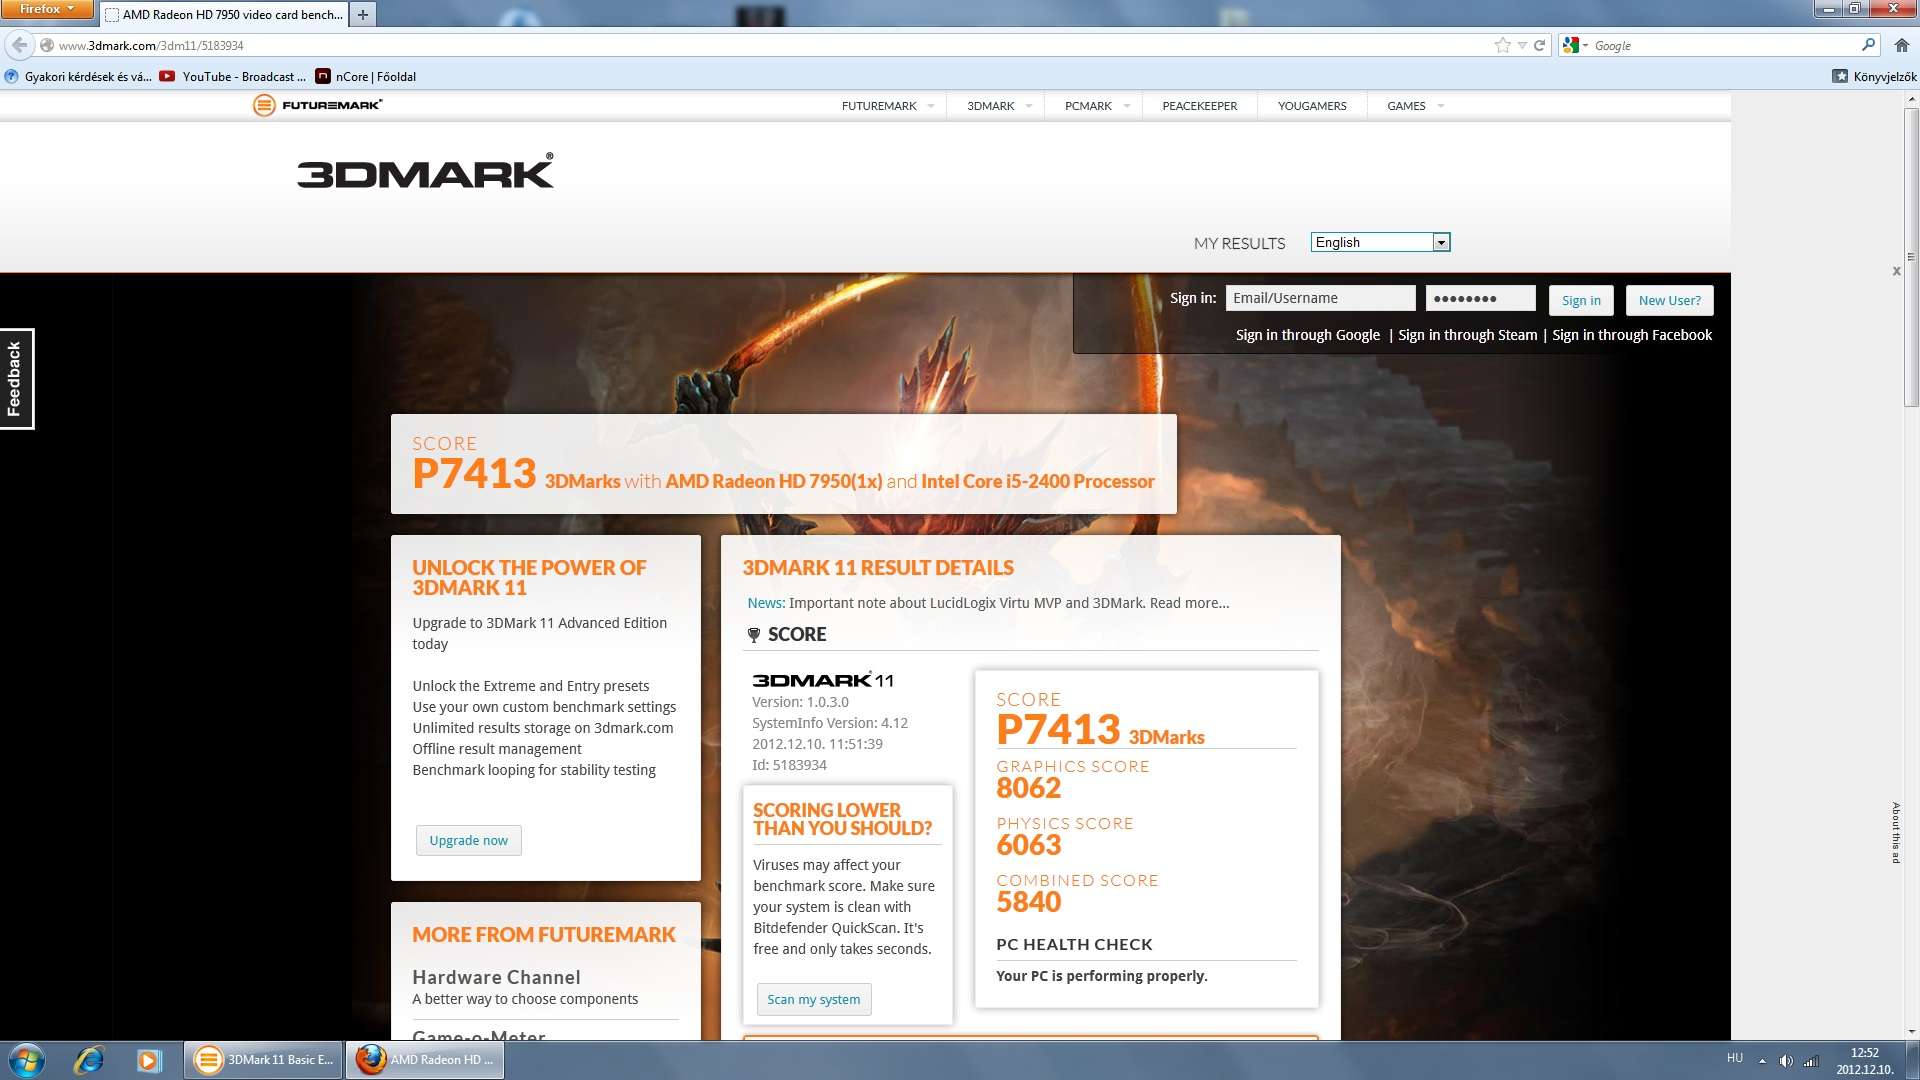Open the Feedback side tab
The image size is (1920, 1080).
16,379
